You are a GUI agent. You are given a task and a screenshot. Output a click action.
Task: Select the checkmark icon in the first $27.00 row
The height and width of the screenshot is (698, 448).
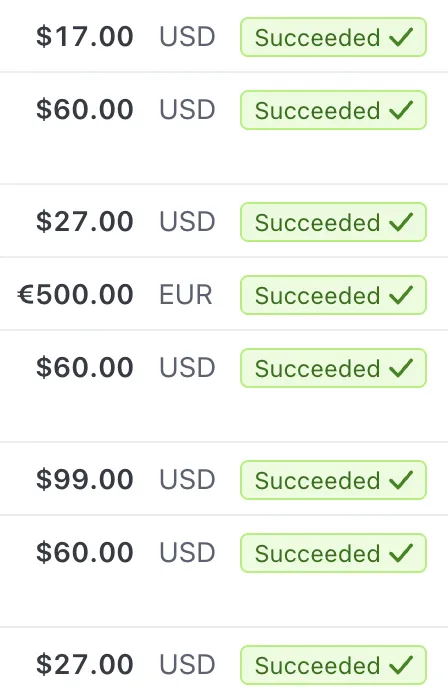401,222
